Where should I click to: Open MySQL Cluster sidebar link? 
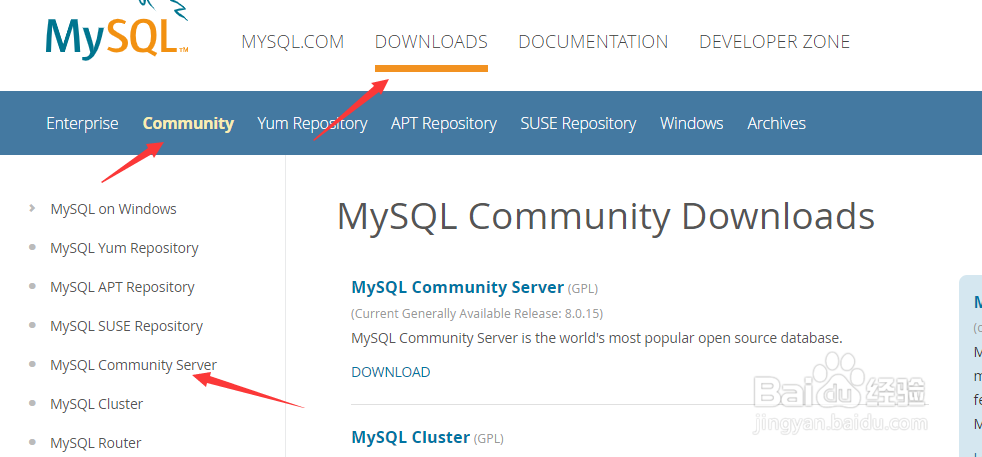coord(96,404)
